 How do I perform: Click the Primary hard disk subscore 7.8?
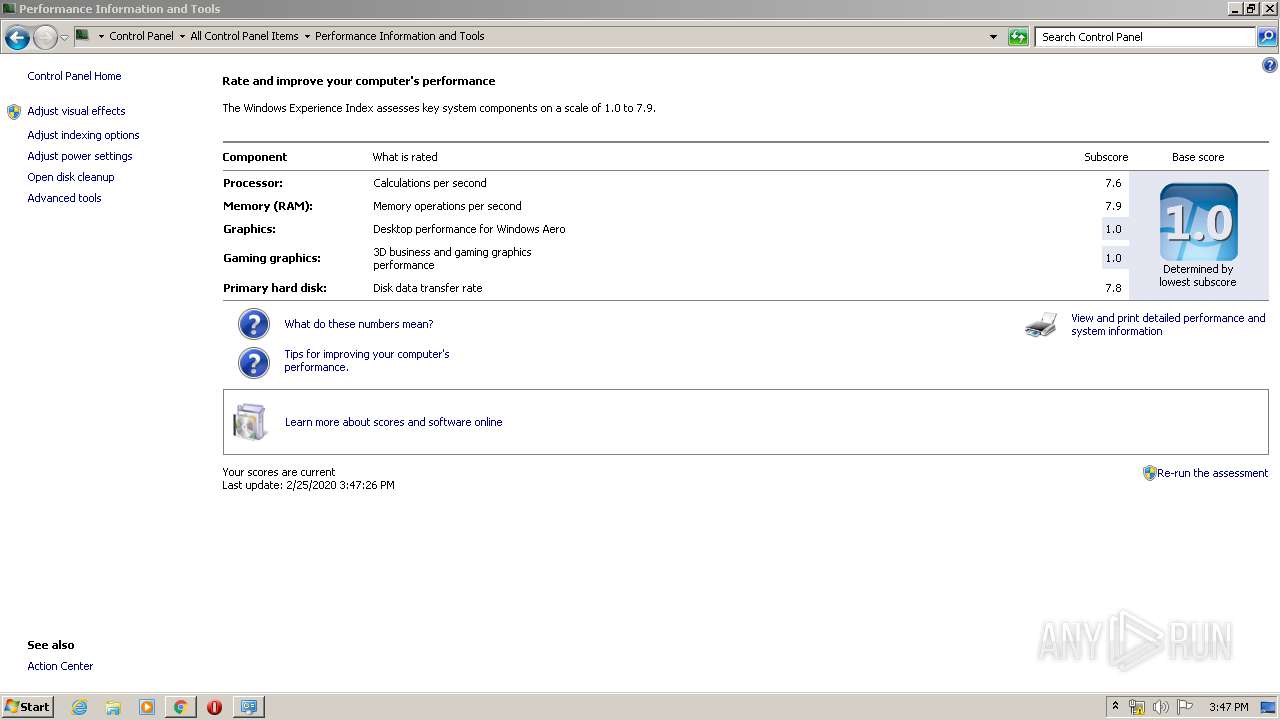click(x=1113, y=288)
